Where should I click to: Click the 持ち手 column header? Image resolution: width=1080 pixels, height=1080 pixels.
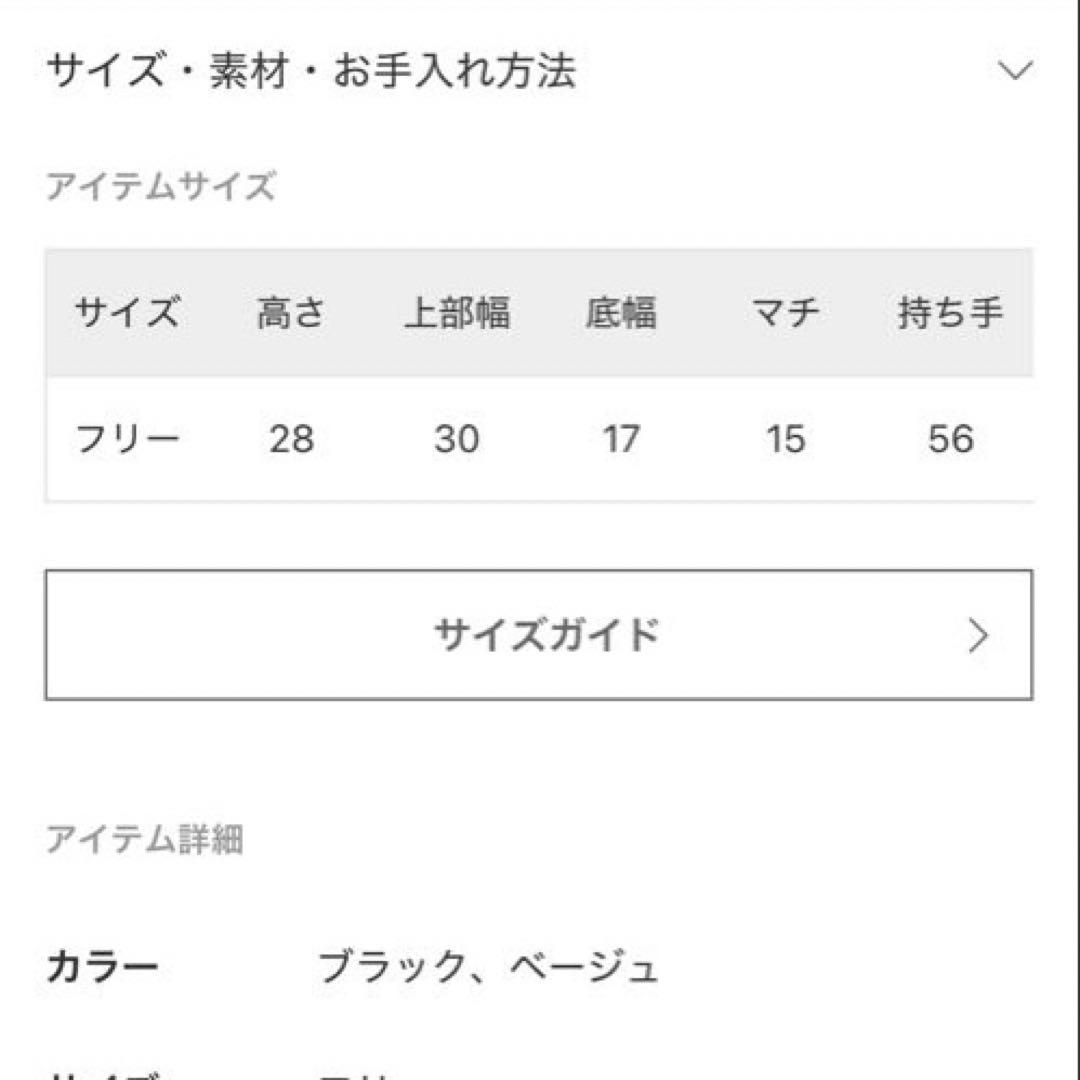[x=947, y=313]
